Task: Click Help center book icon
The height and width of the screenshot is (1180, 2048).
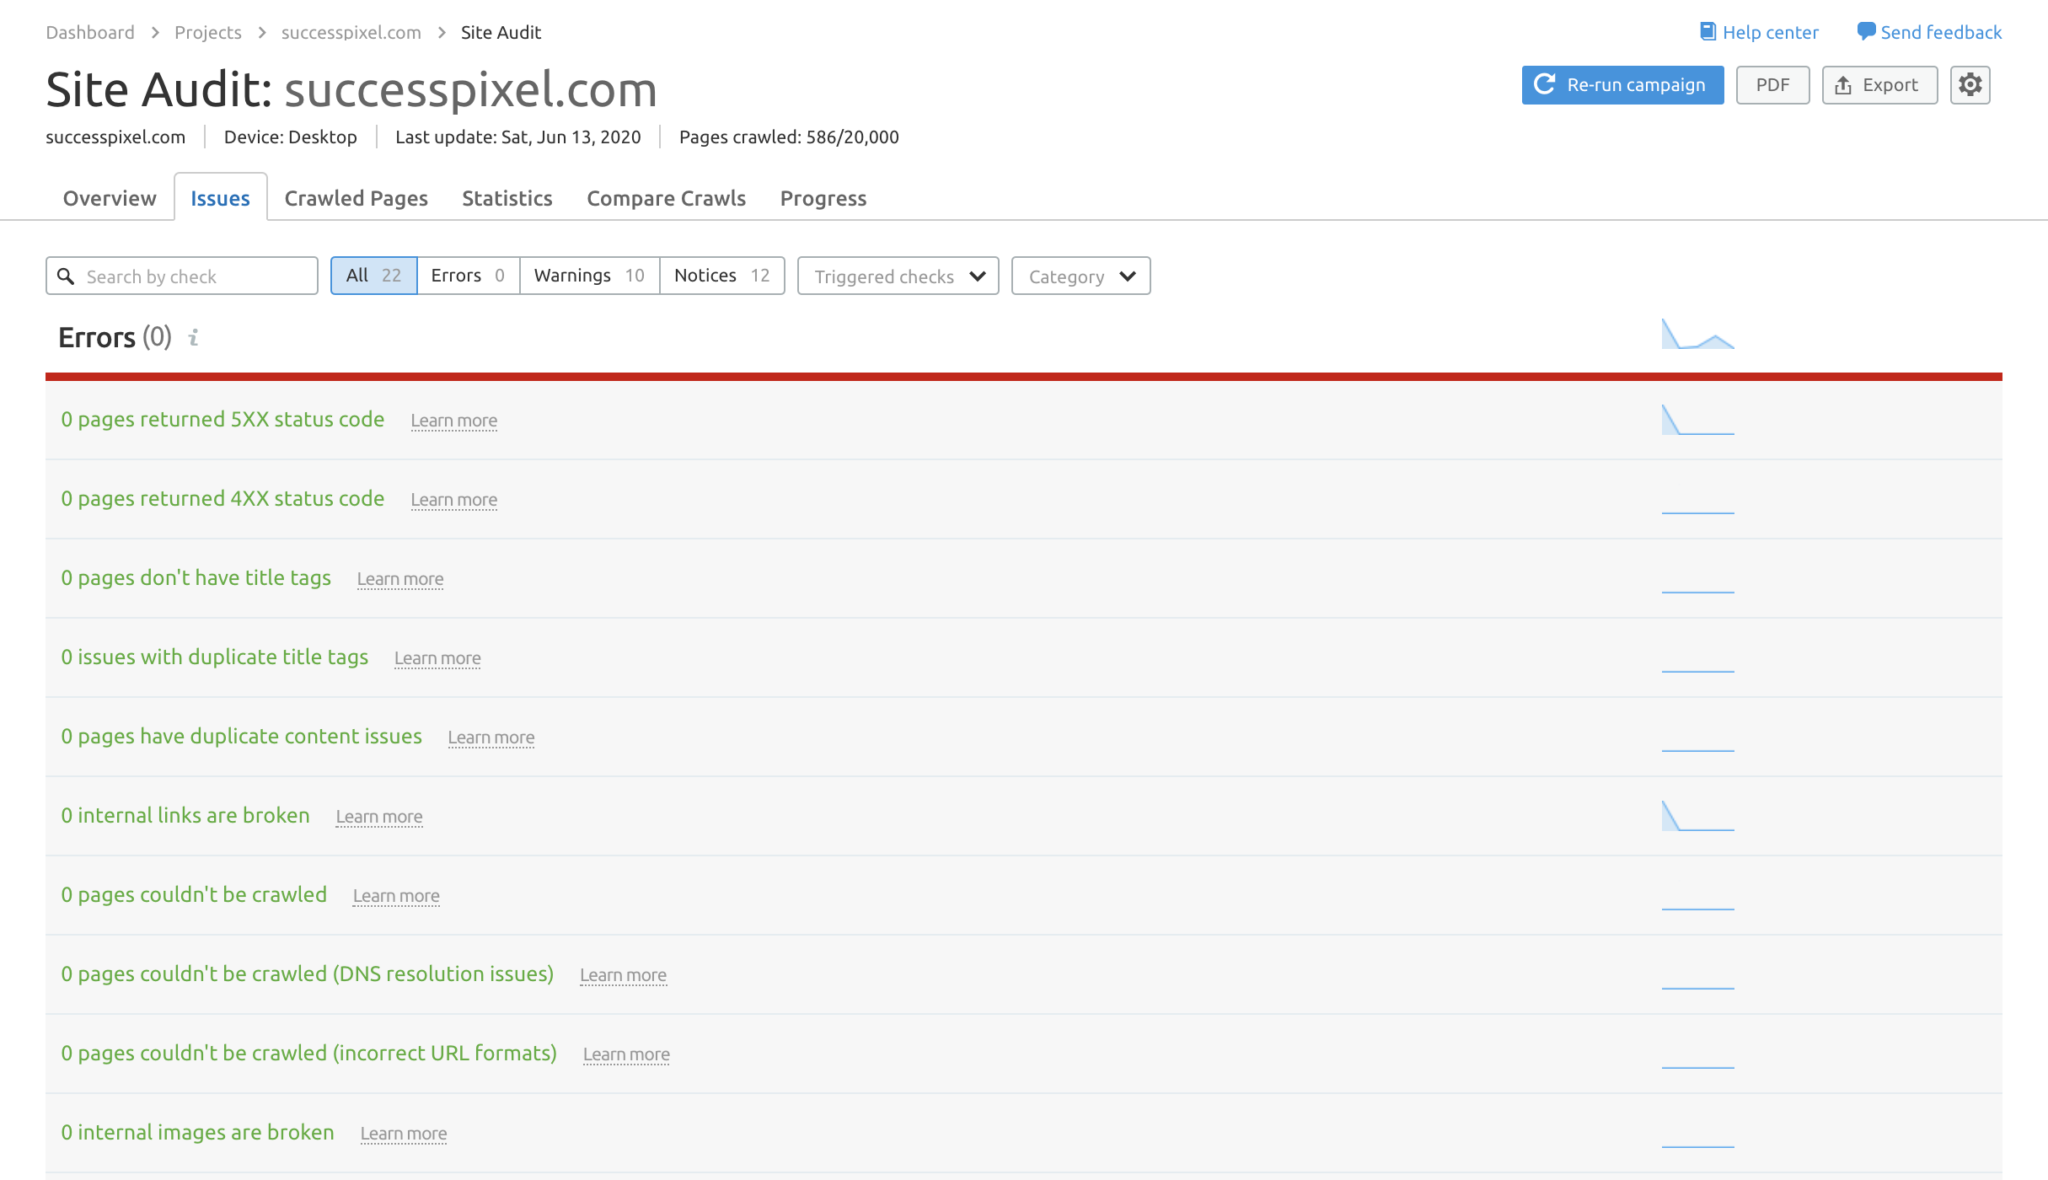Action: pyautogui.click(x=1708, y=32)
